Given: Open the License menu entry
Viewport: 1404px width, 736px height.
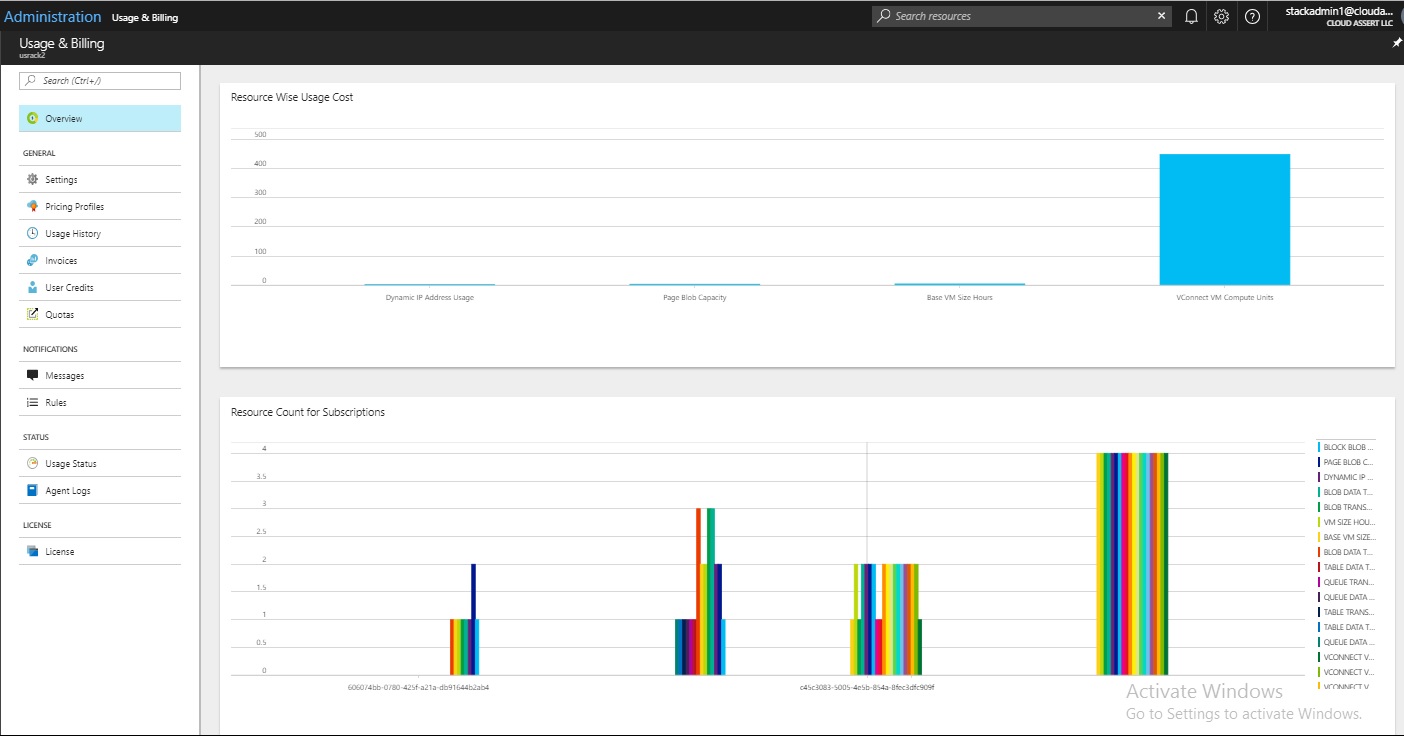Looking at the screenshot, I should pos(59,552).
